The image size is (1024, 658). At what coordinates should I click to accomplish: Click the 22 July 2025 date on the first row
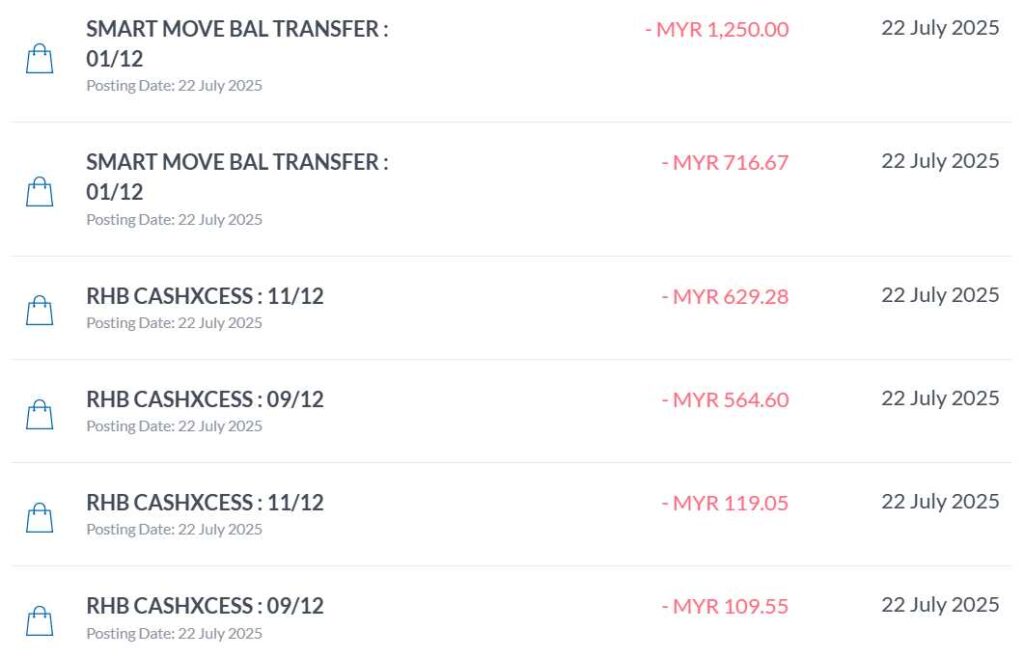point(939,29)
